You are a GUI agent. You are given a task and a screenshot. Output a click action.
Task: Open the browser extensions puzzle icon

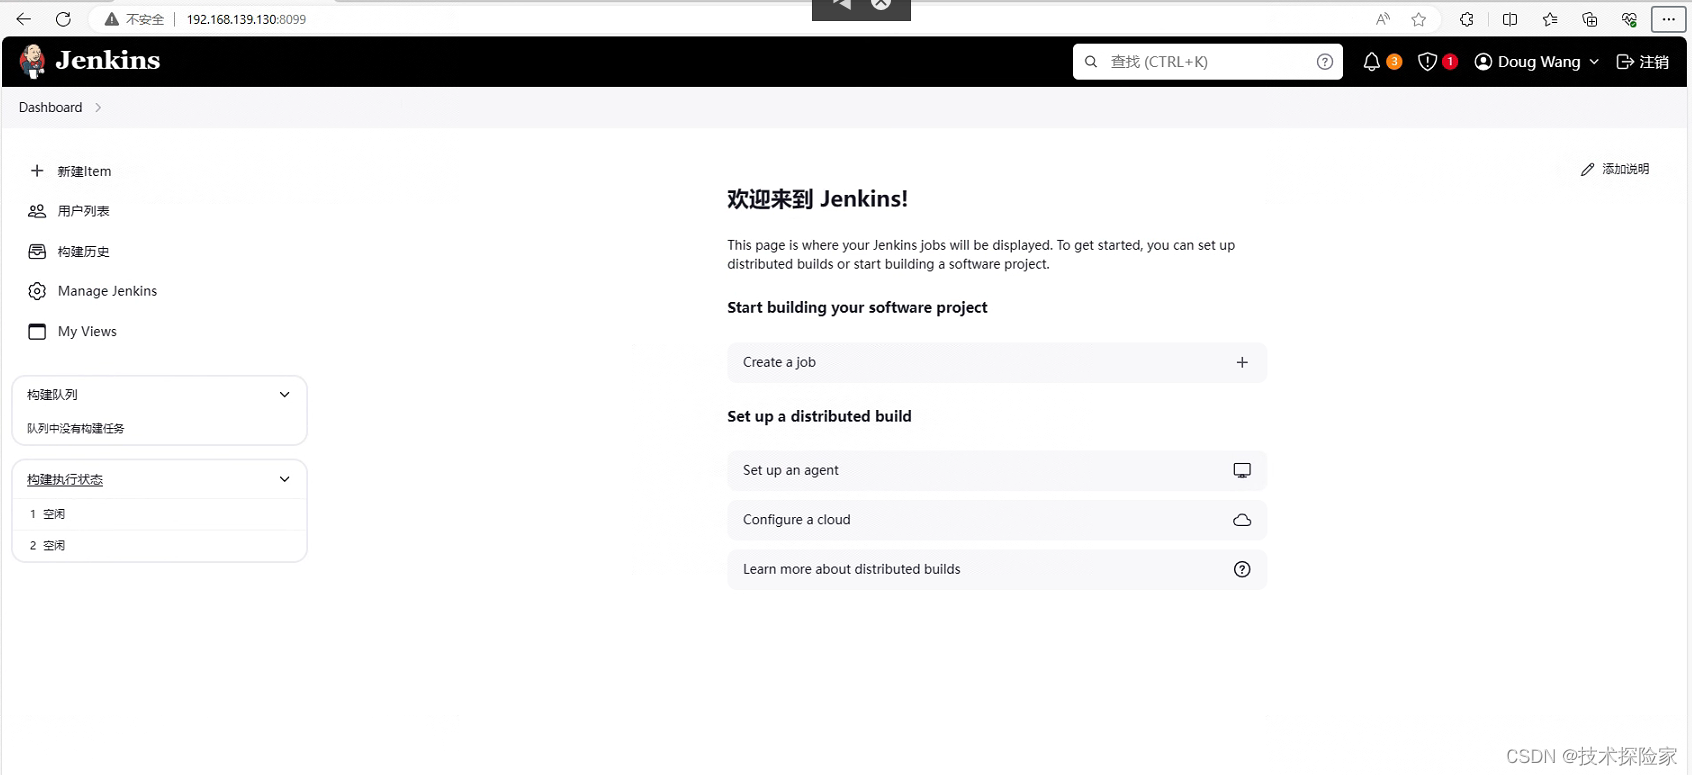tap(1467, 19)
